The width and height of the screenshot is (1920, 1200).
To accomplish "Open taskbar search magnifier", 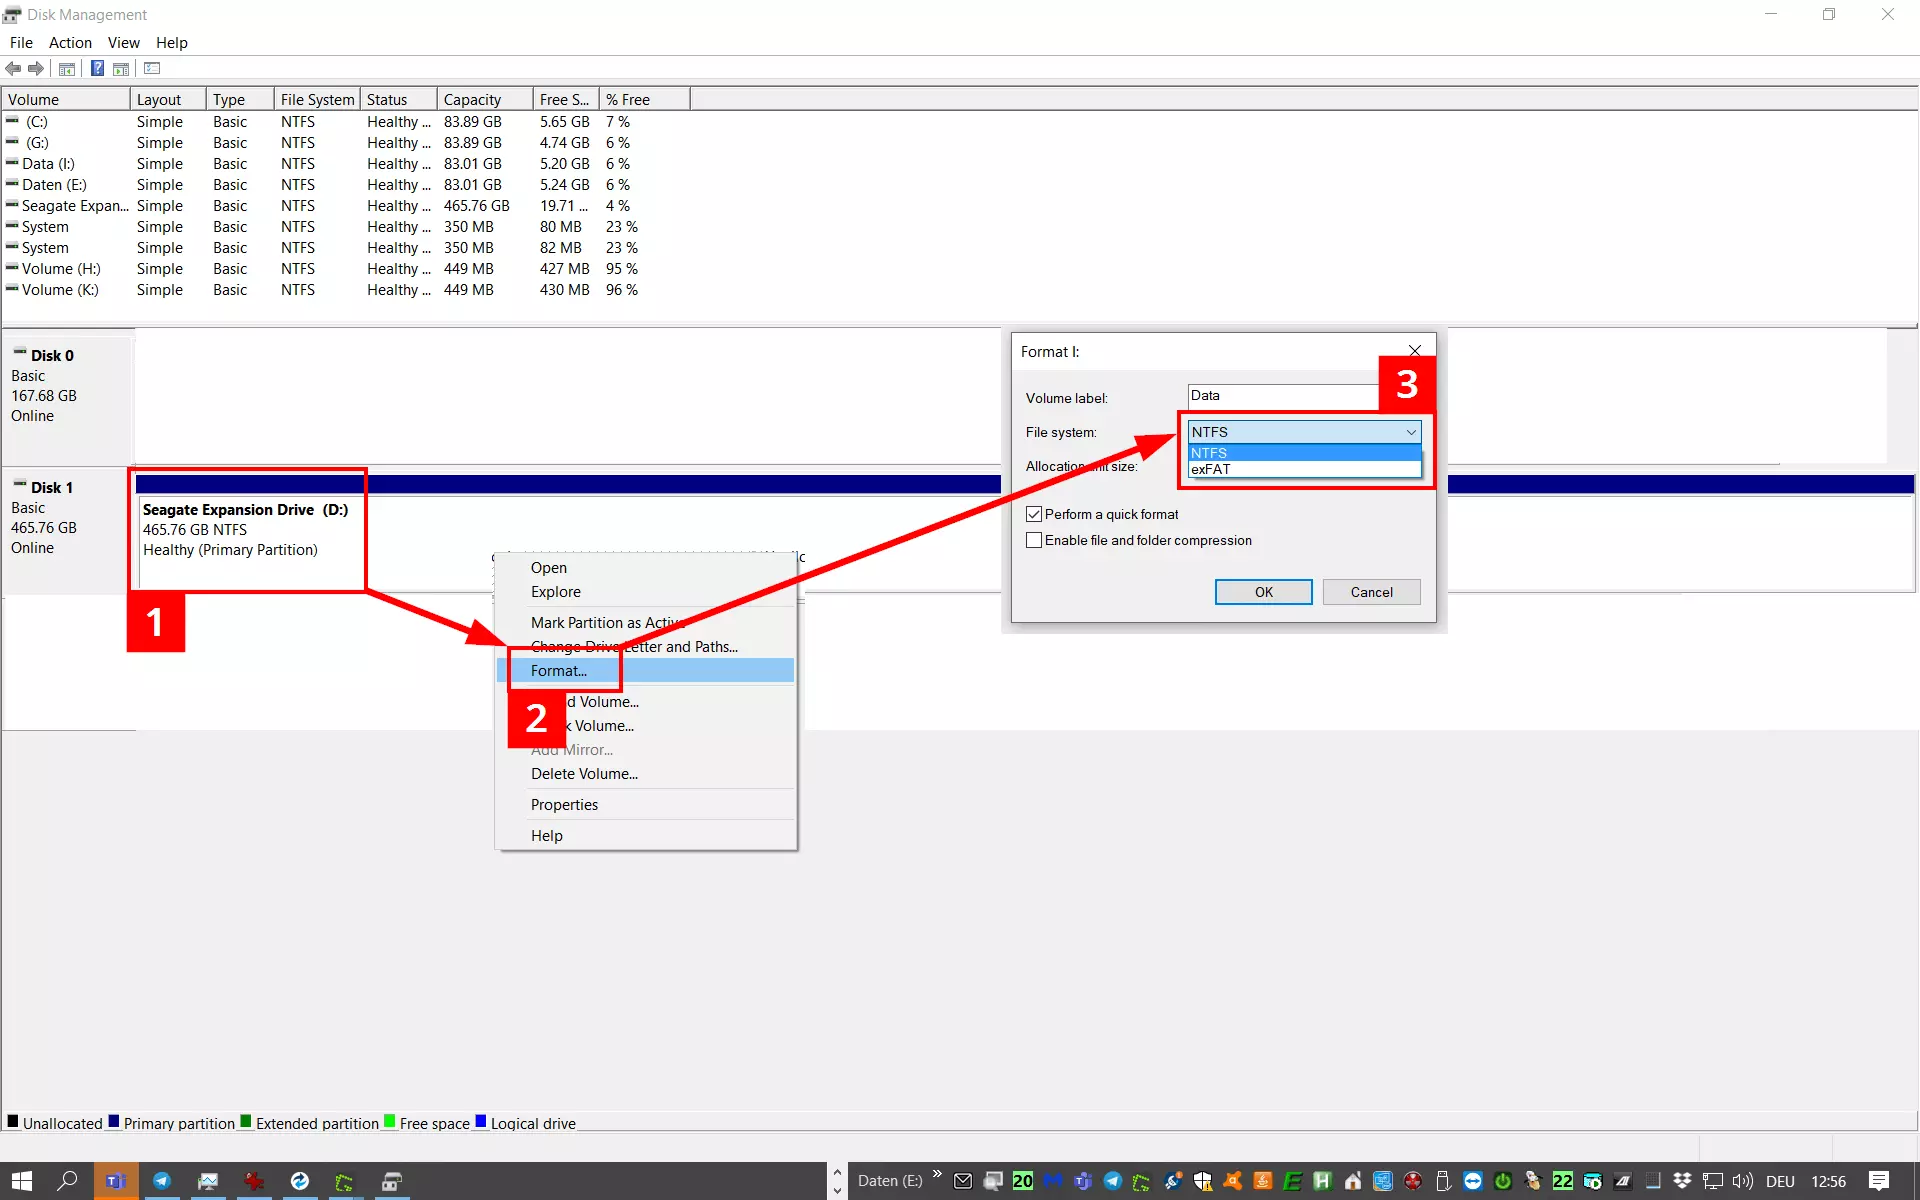I will (67, 1181).
